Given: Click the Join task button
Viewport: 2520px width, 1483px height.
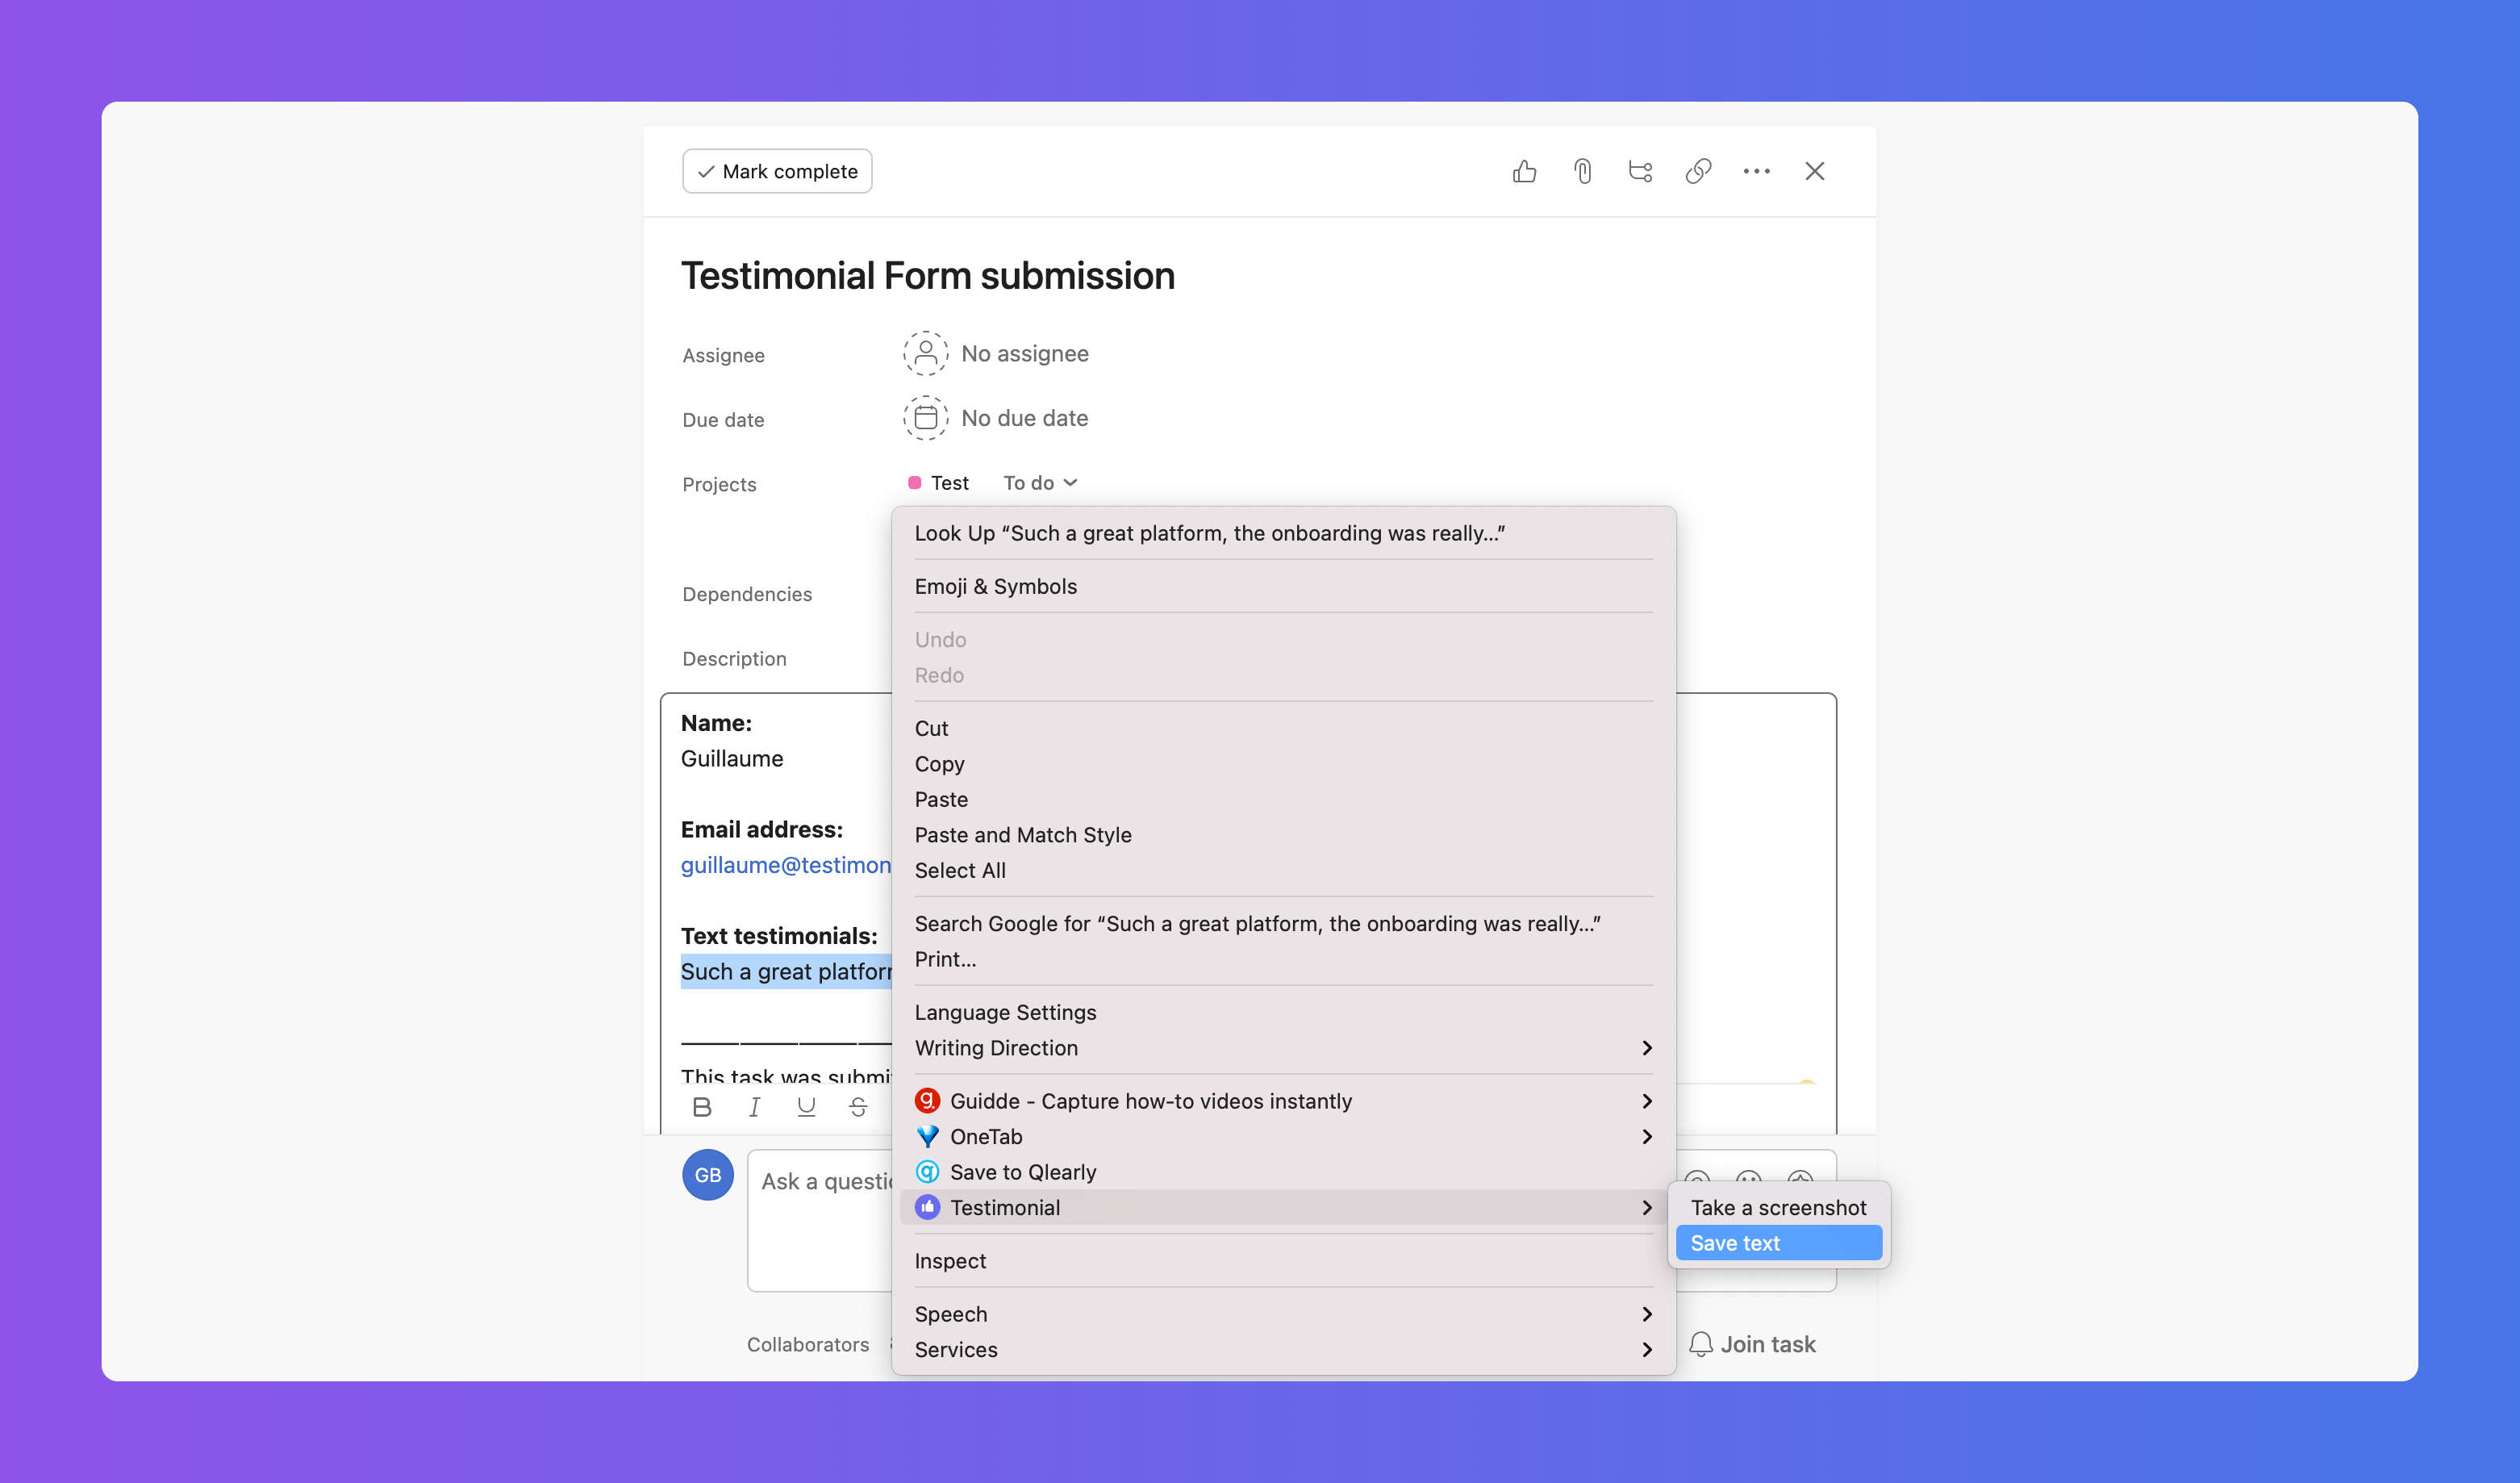Looking at the screenshot, I should click(1752, 1344).
